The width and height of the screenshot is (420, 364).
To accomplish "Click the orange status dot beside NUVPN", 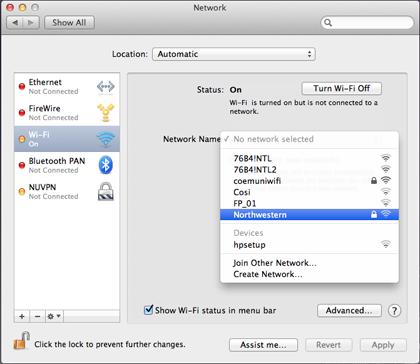I will tap(22, 192).
